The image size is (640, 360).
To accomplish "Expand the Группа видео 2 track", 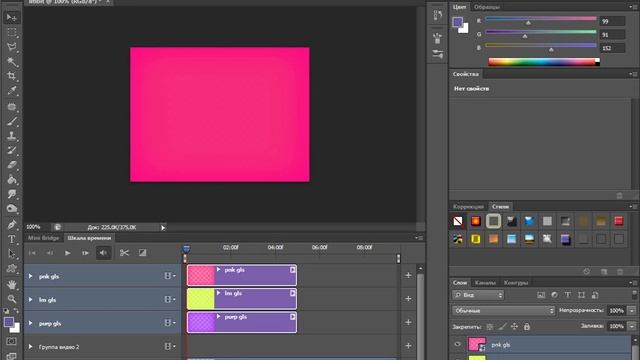I will [x=30, y=347].
